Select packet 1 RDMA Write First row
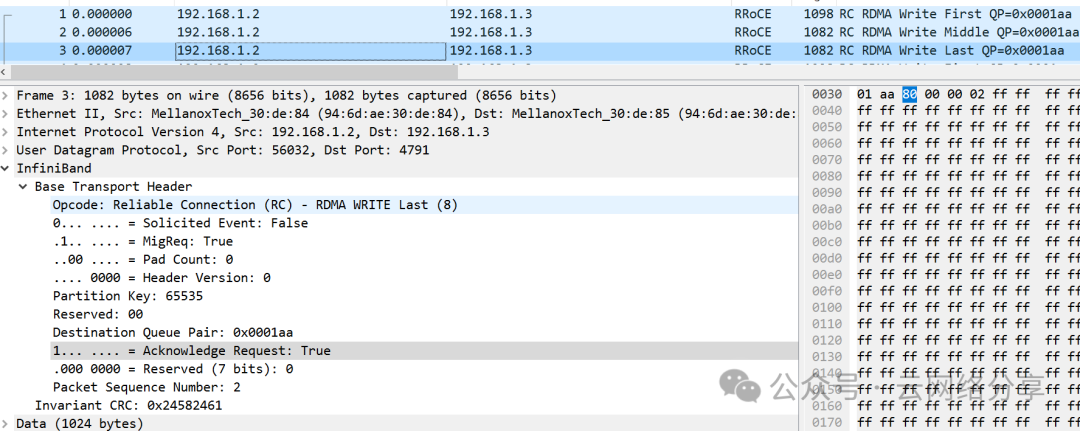Image resolution: width=1080 pixels, height=431 pixels. pyautogui.click(x=540, y=14)
